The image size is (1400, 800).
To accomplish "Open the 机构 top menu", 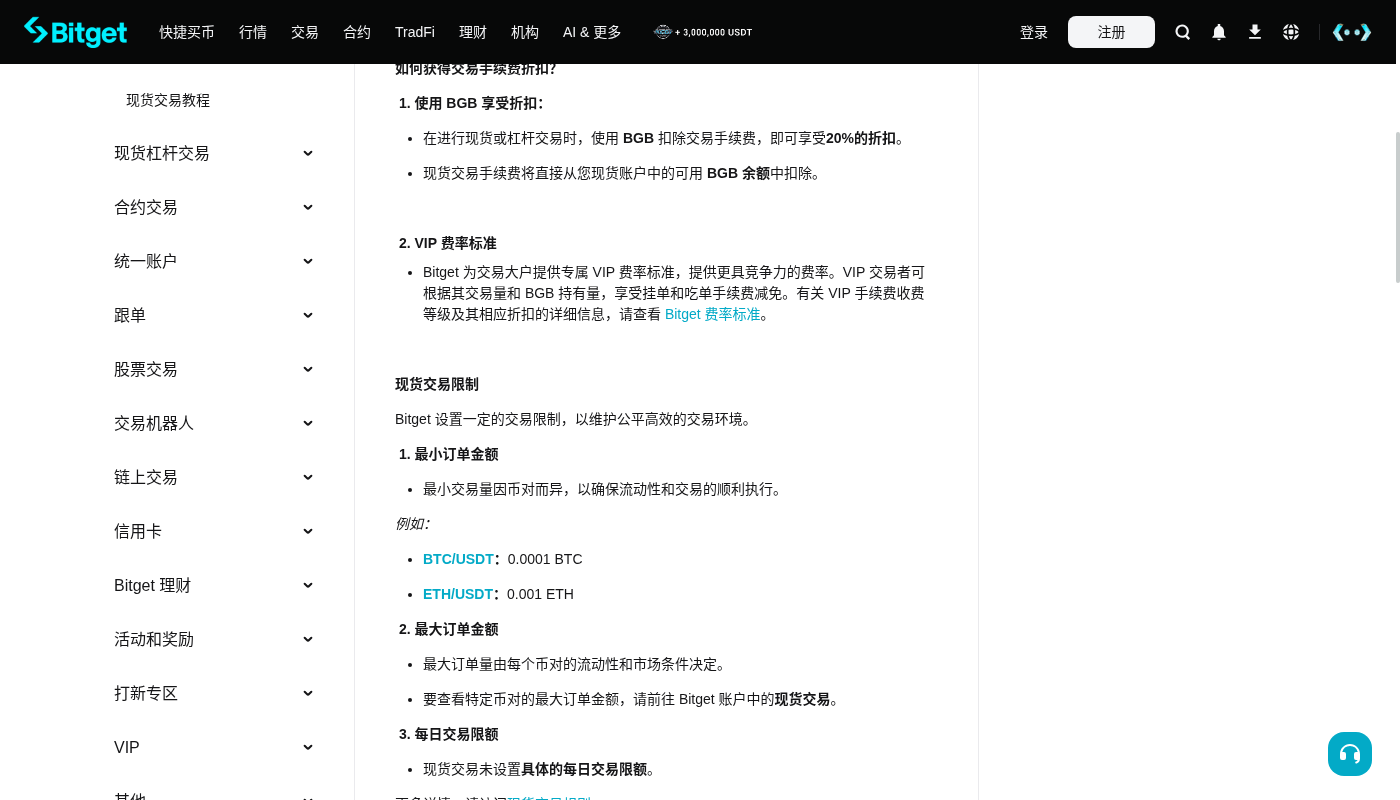I will pyautogui.click(x=525, y=32).
